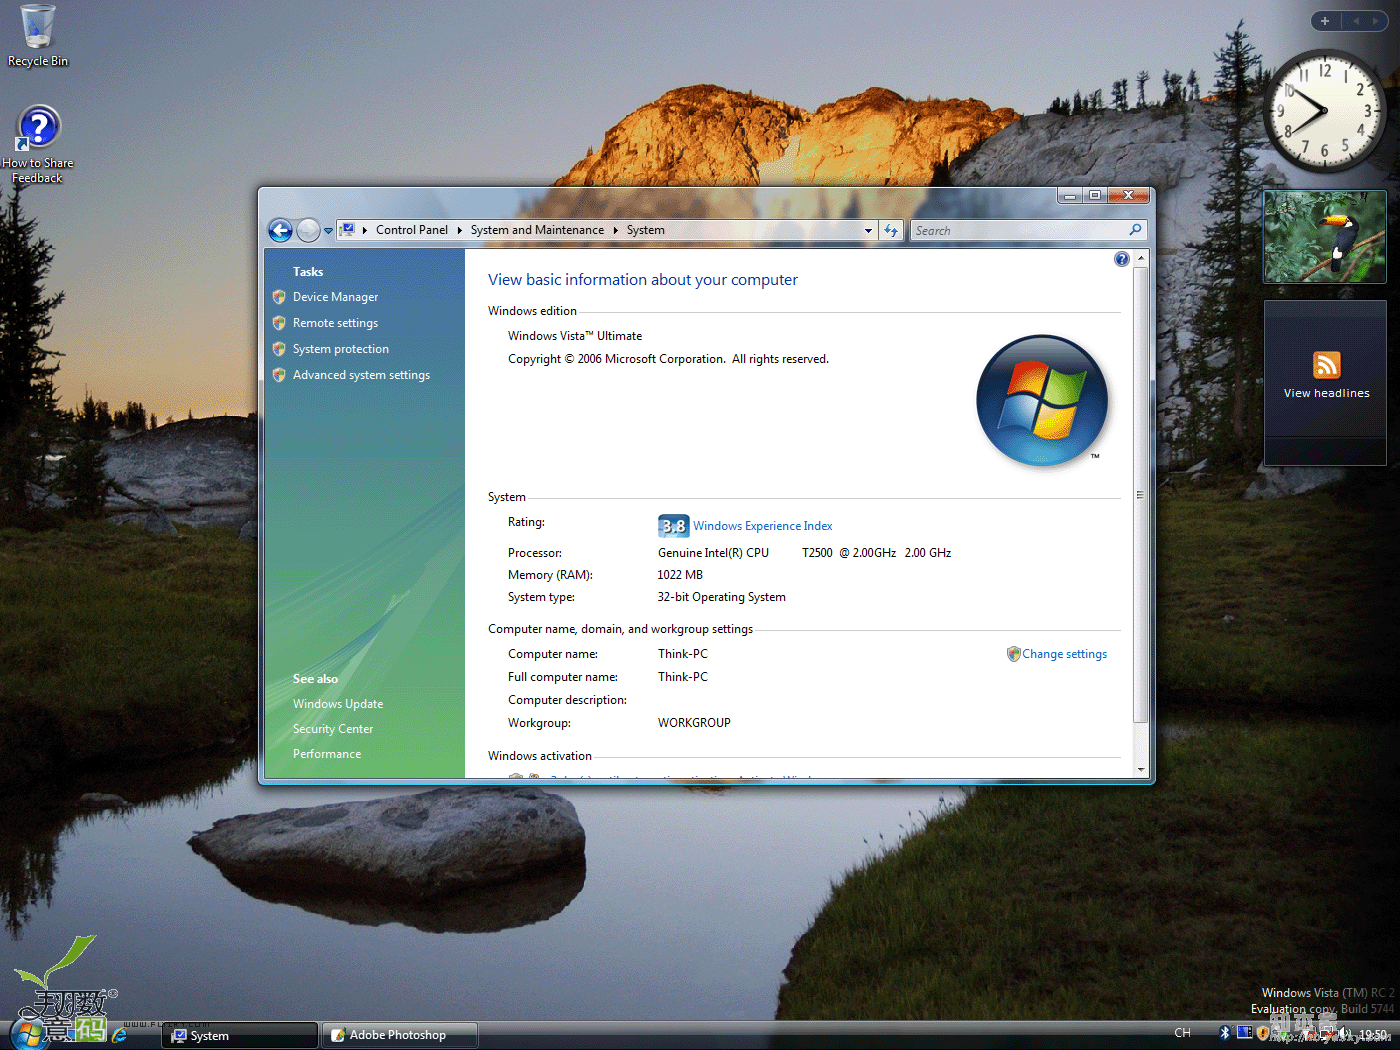The image size is (1400, 1050).
Task: Click the blue Back navigation arrow
Action: [281, 231]
